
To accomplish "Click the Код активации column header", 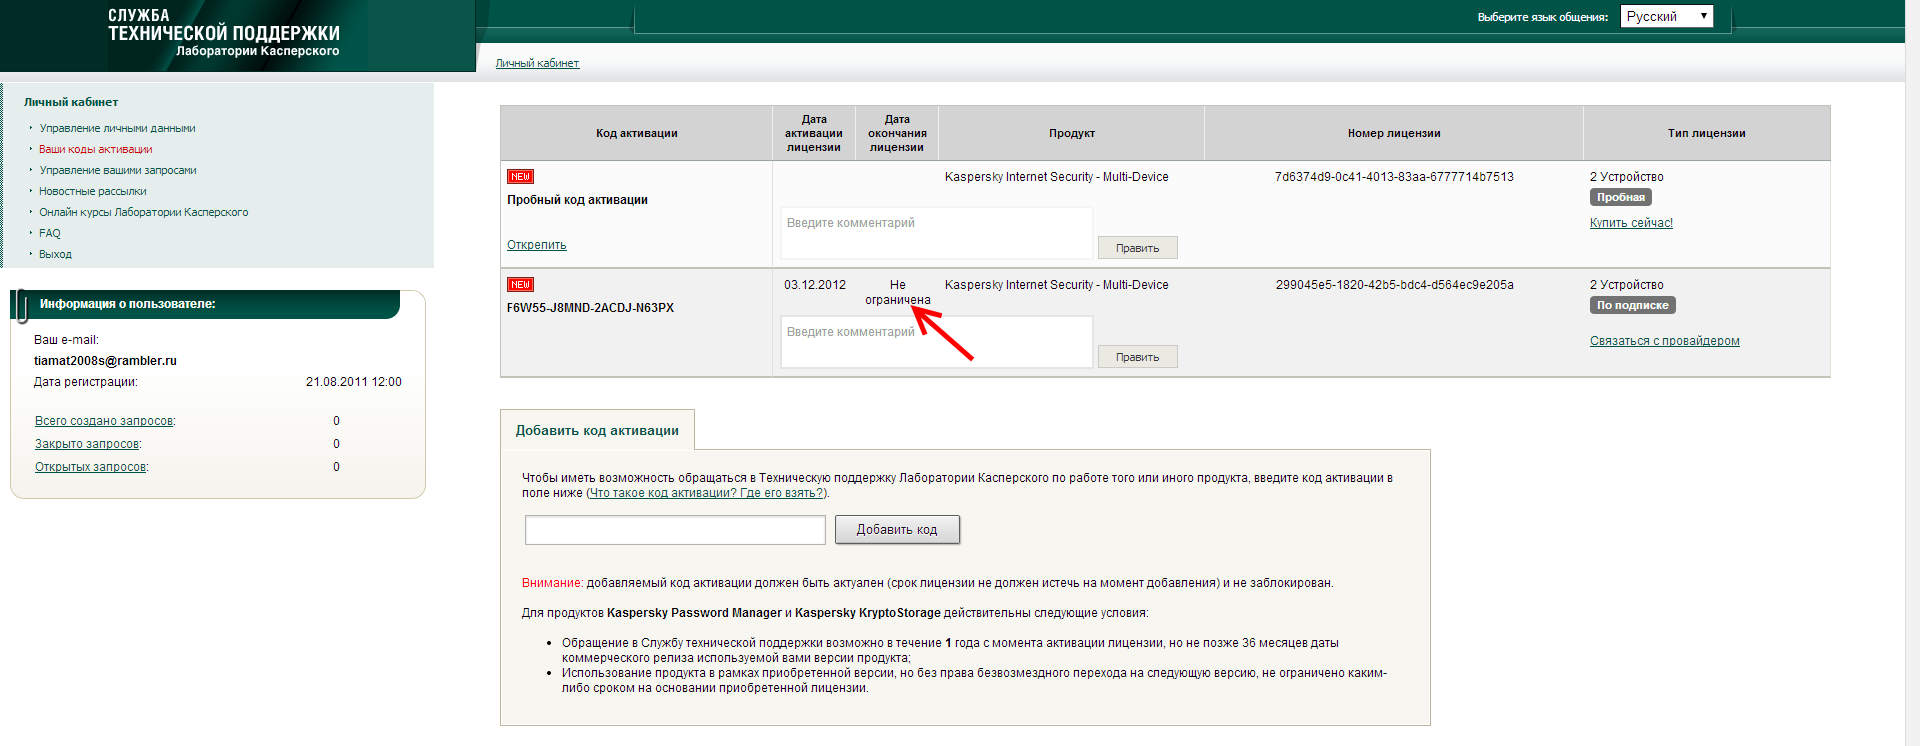I will click(x=637, y=133).
